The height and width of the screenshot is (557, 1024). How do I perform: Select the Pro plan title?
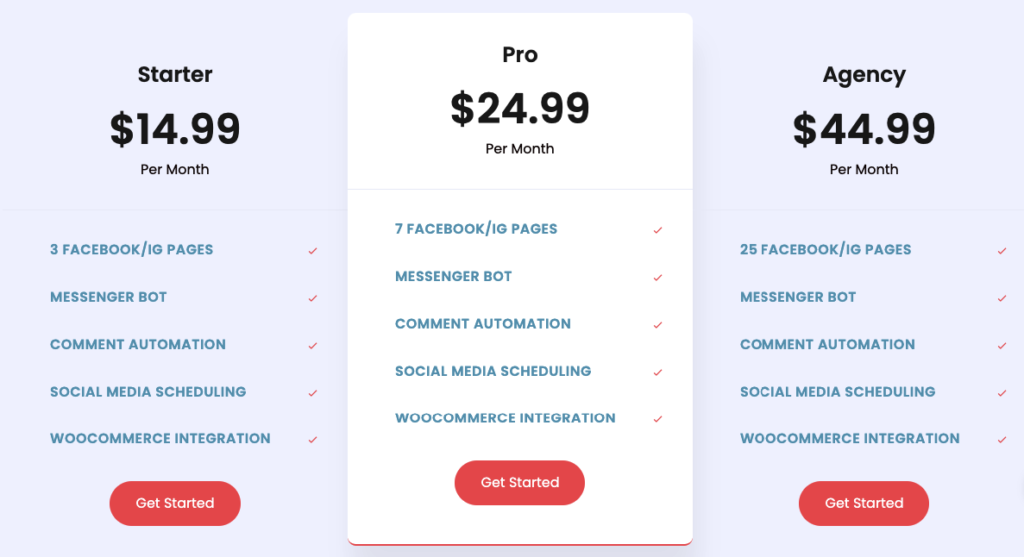520,54
